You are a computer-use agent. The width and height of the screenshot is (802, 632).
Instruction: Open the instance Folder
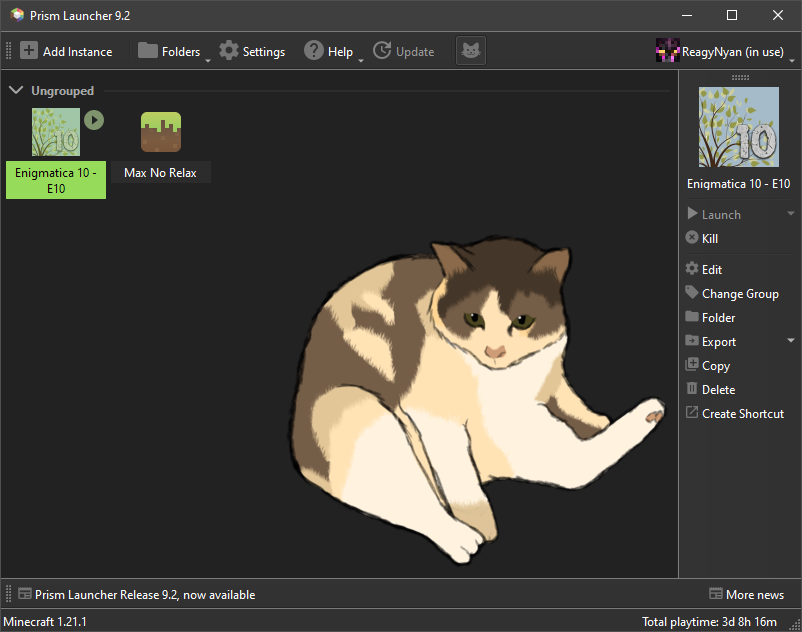pos(718,318)
